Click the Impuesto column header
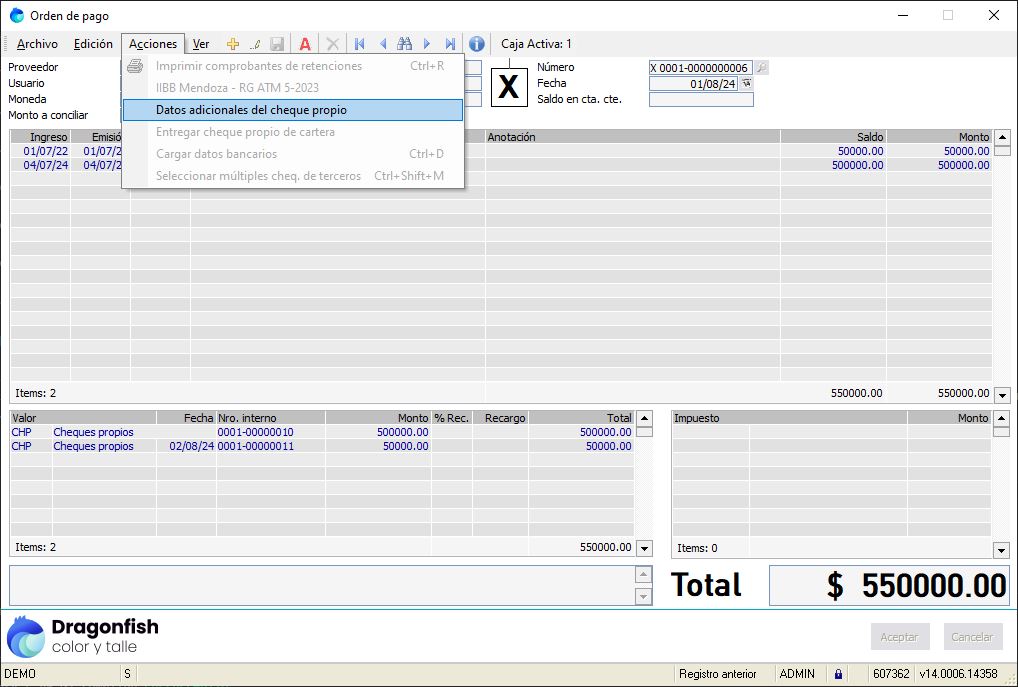The width and height of the screenshot is (1018, 687). tap(789, 418)
